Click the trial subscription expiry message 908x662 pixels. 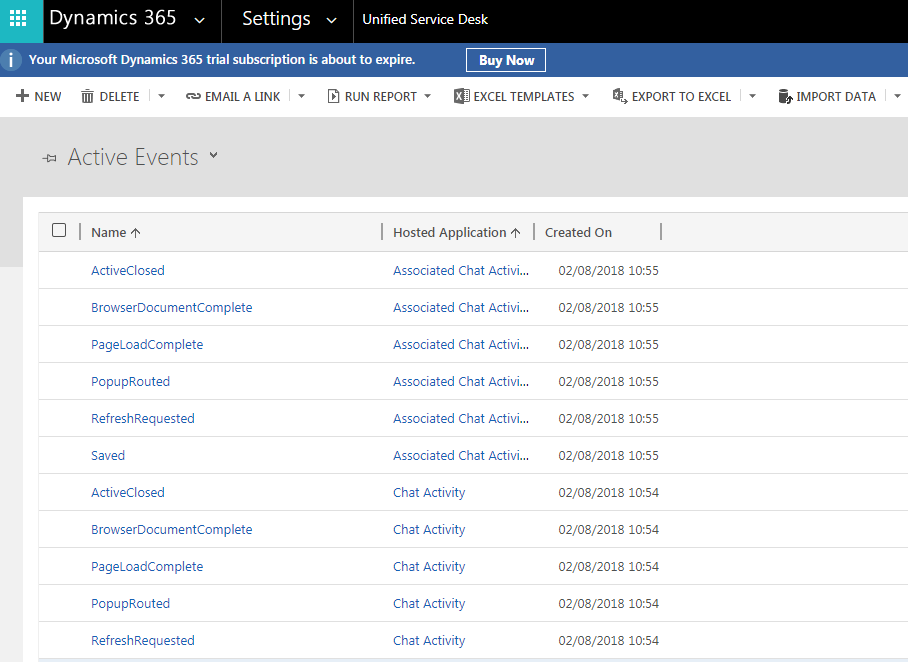[x=222, y=60]
